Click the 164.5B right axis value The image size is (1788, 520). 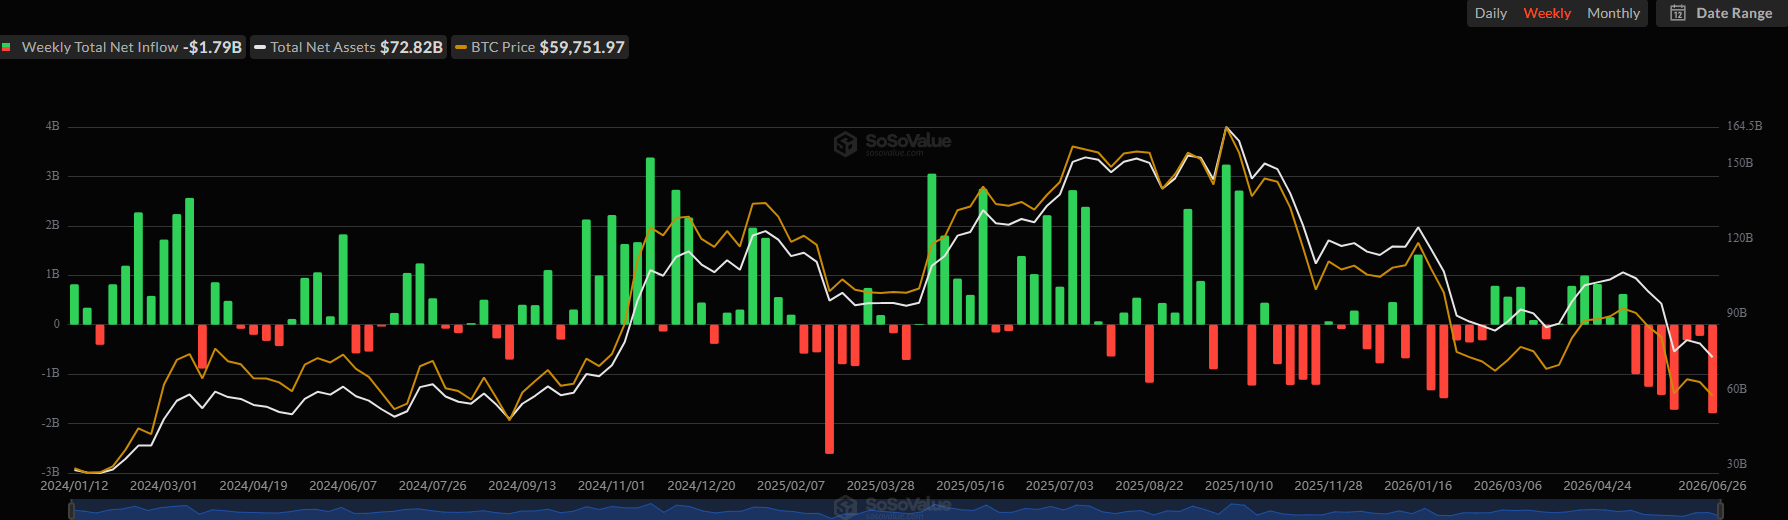1744,126
